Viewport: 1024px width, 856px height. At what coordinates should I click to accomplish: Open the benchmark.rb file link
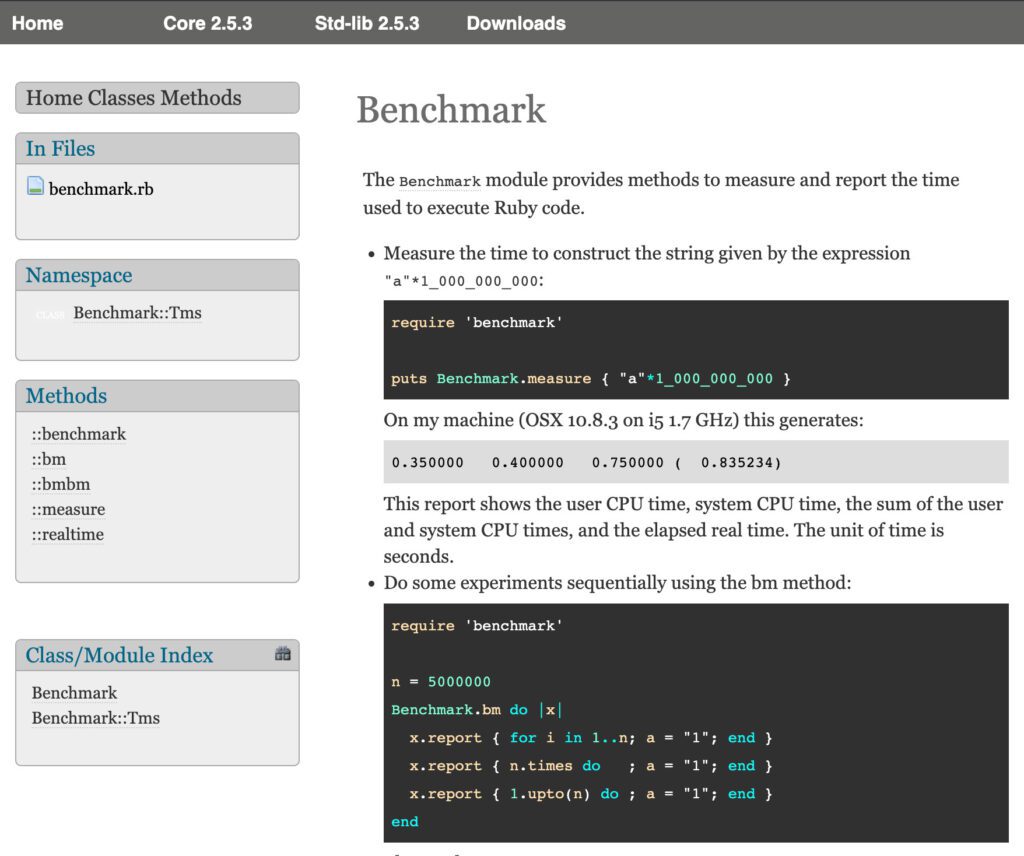pyautogui.click(x=101, y=188)
